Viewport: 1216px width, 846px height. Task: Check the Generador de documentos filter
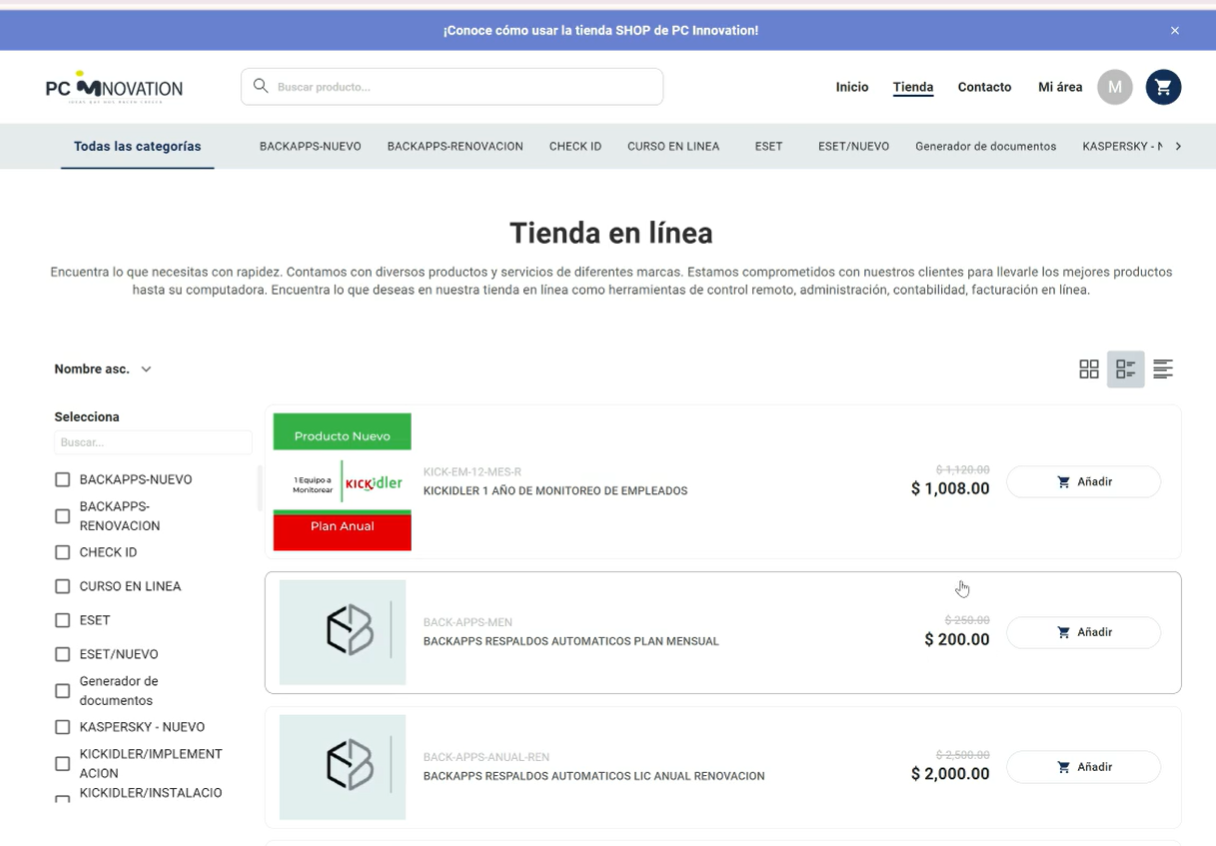pyautogui.click(x=62, y=691)
